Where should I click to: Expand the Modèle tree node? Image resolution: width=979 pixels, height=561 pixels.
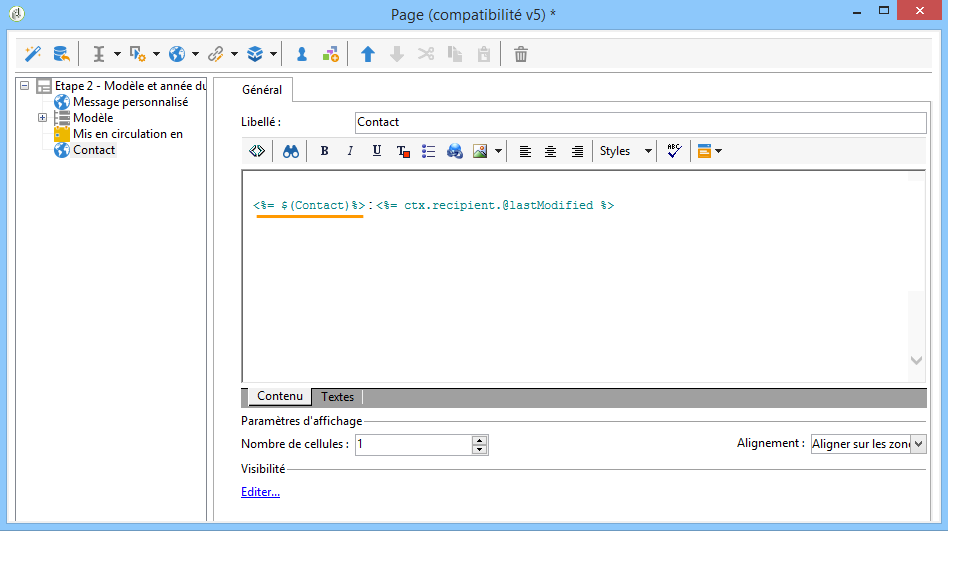pos(42,117)
